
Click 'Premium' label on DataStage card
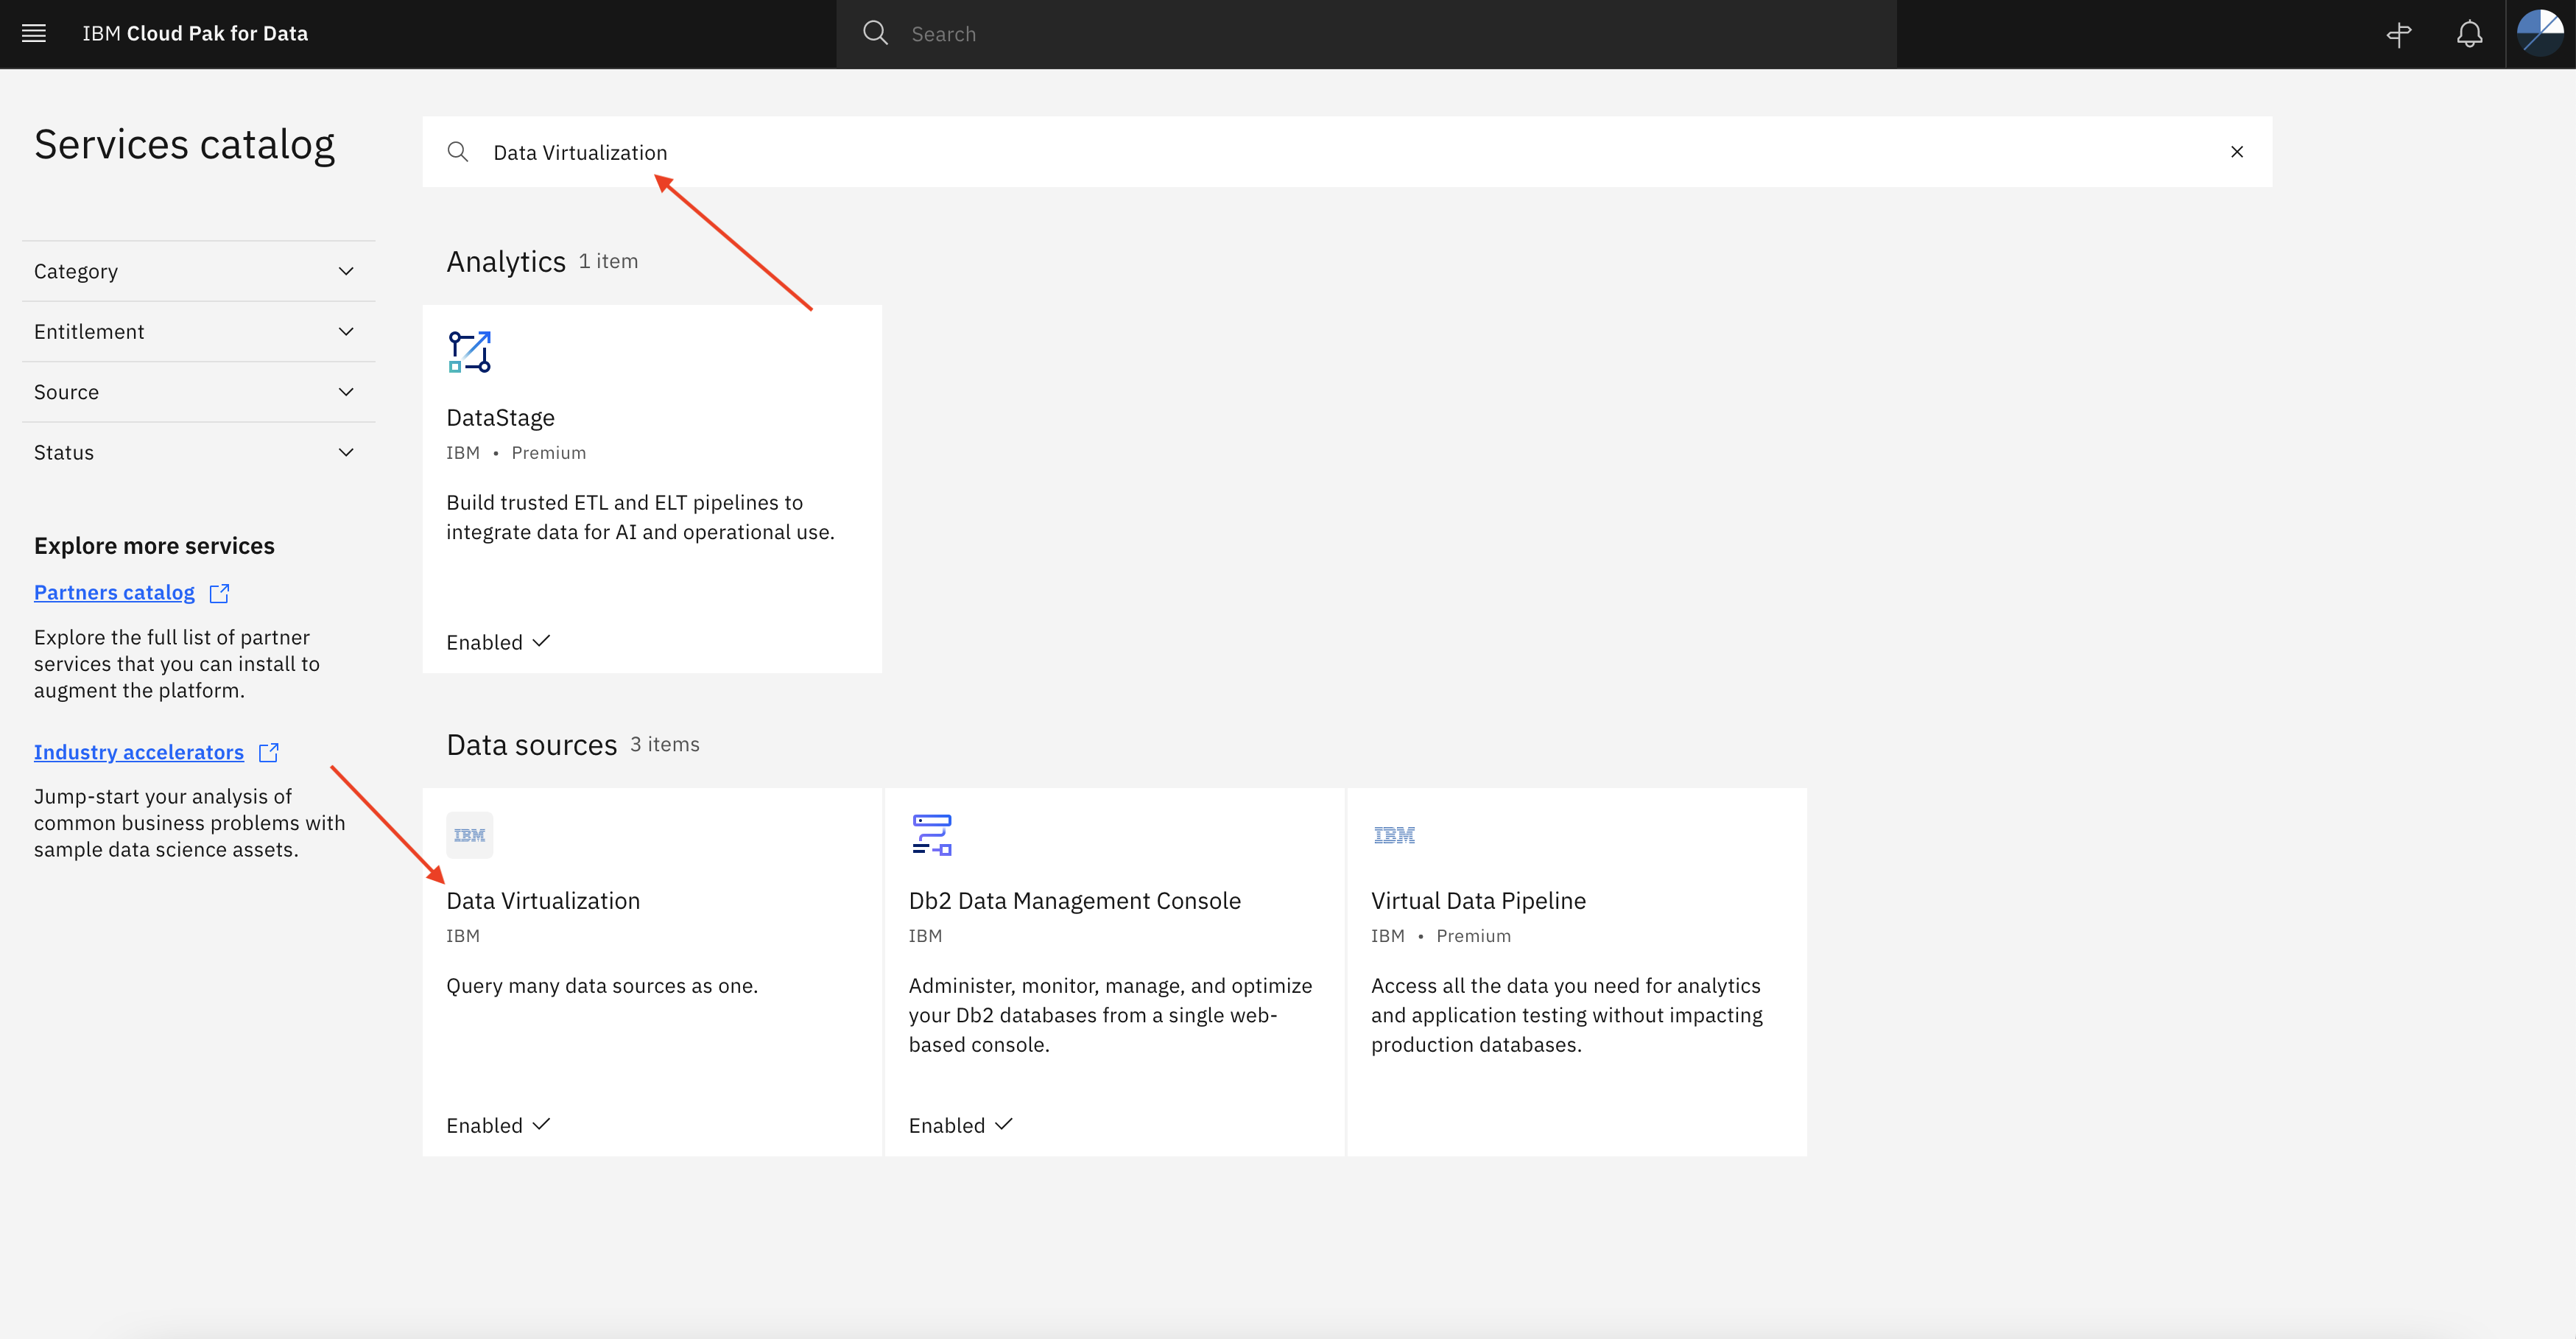click(548, 453)
